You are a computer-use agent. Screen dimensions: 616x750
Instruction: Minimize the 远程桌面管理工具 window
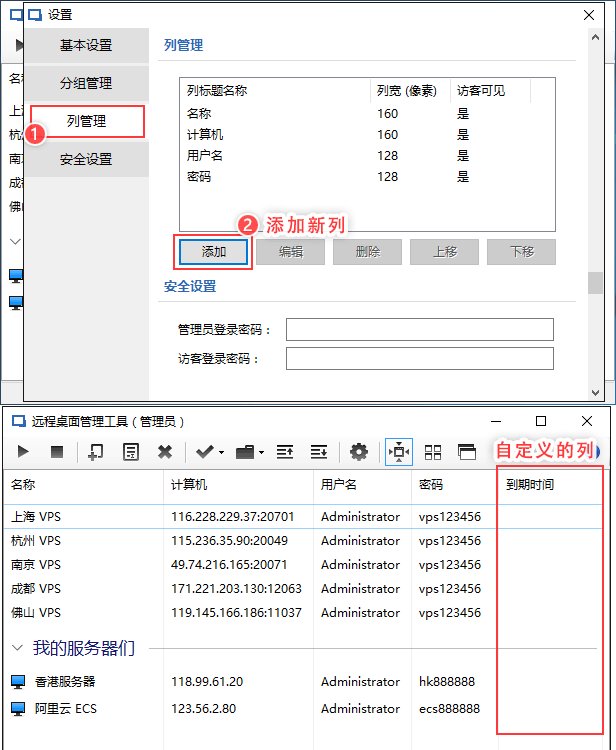(x=496, y=421)
